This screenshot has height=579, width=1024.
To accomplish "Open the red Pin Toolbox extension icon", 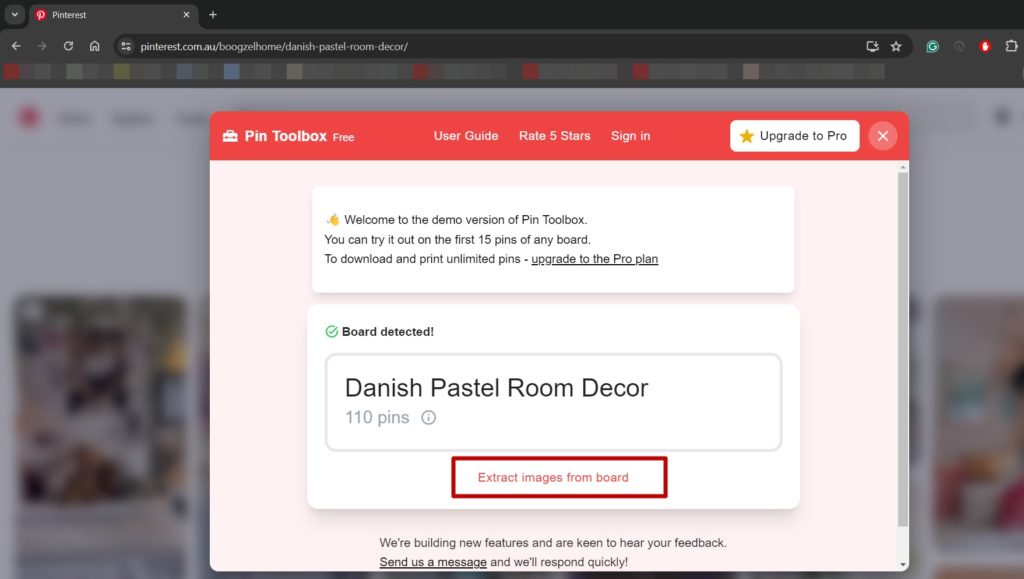I will tap(985, 46).
